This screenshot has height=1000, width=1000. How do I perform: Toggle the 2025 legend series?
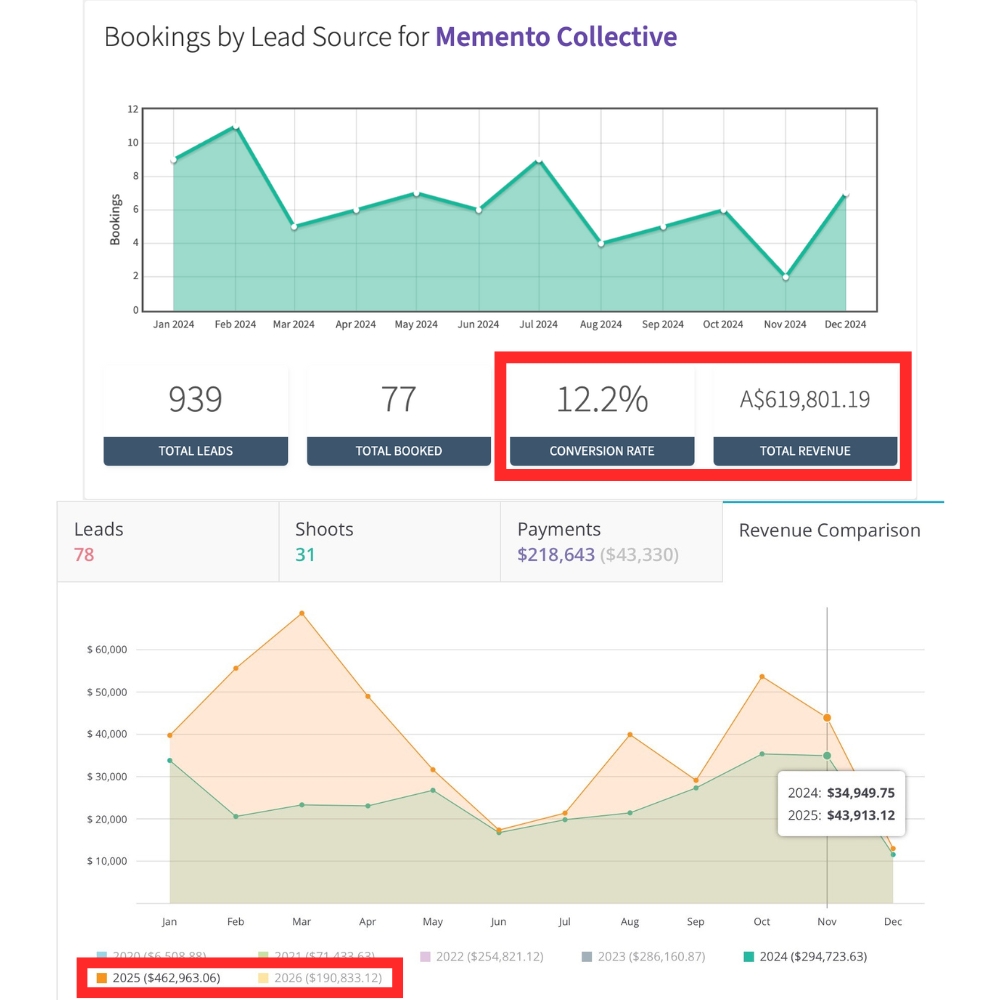[158, 978]
